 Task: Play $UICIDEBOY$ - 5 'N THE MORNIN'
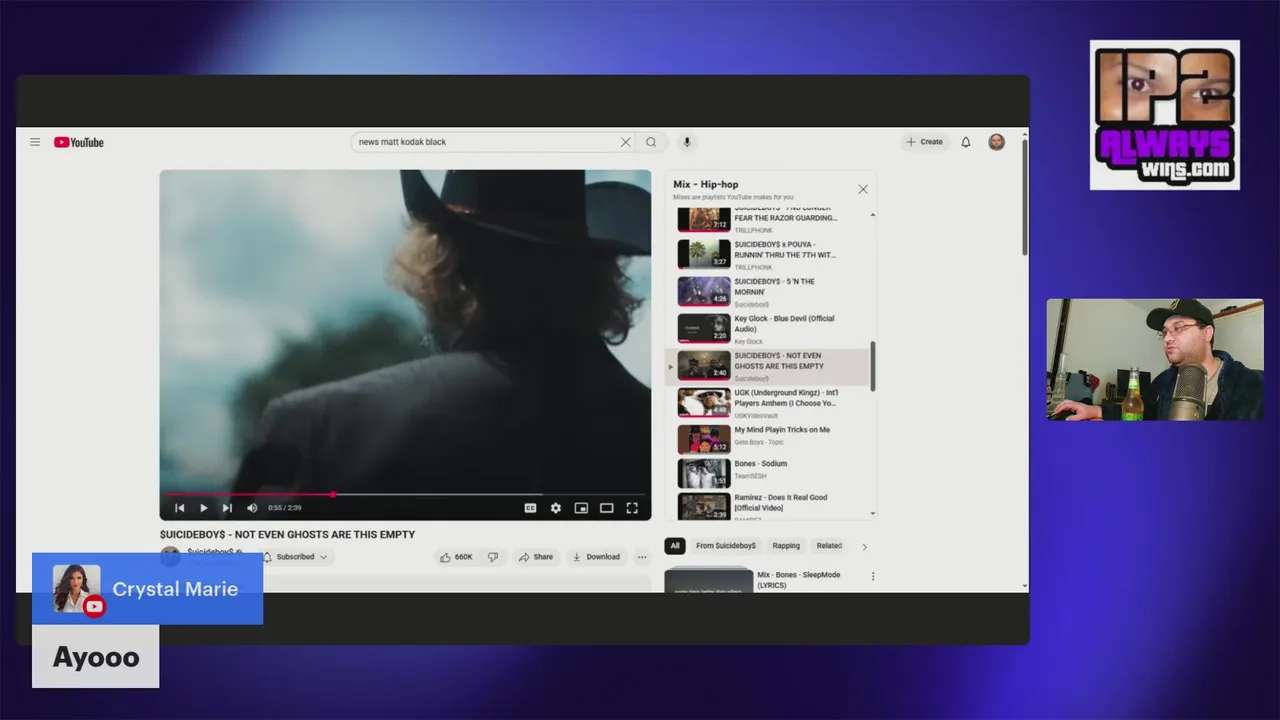pos(770,292)
